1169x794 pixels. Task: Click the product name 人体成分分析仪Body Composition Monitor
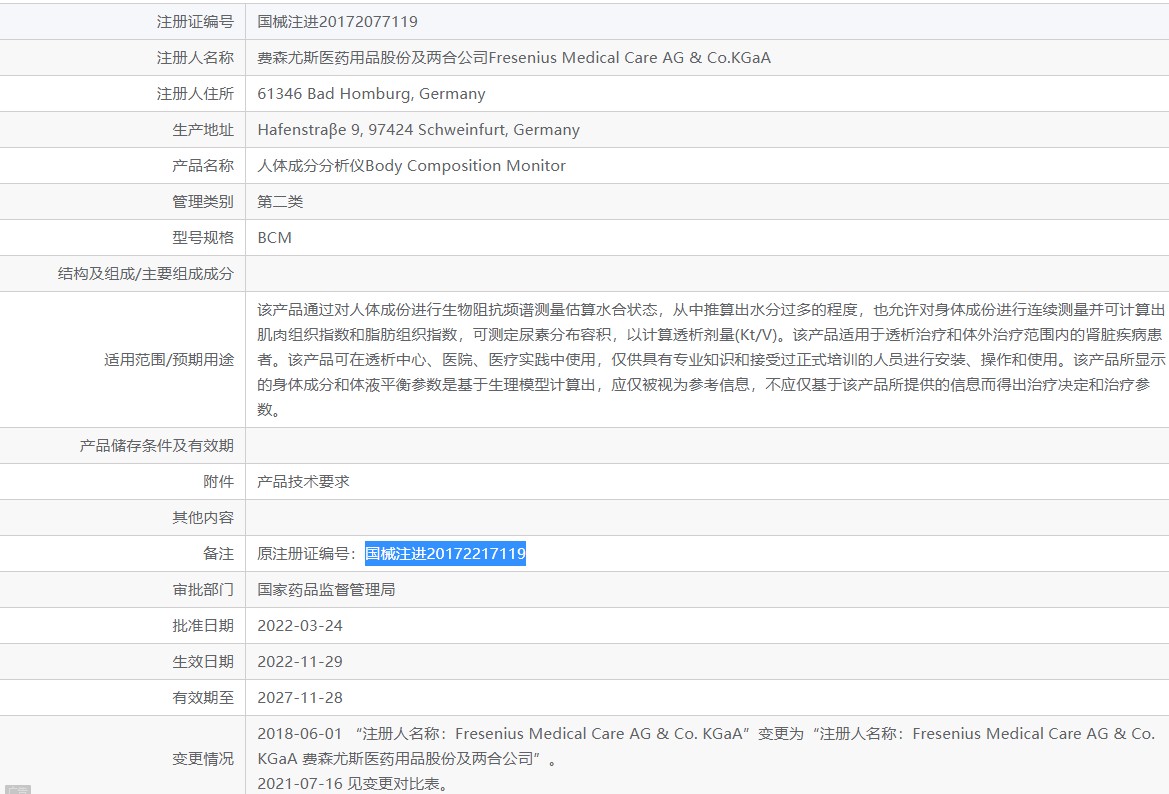412,166
